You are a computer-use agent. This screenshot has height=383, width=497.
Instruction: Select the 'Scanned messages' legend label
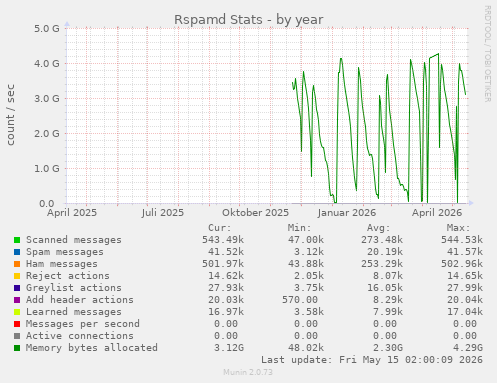coord(74,240)
